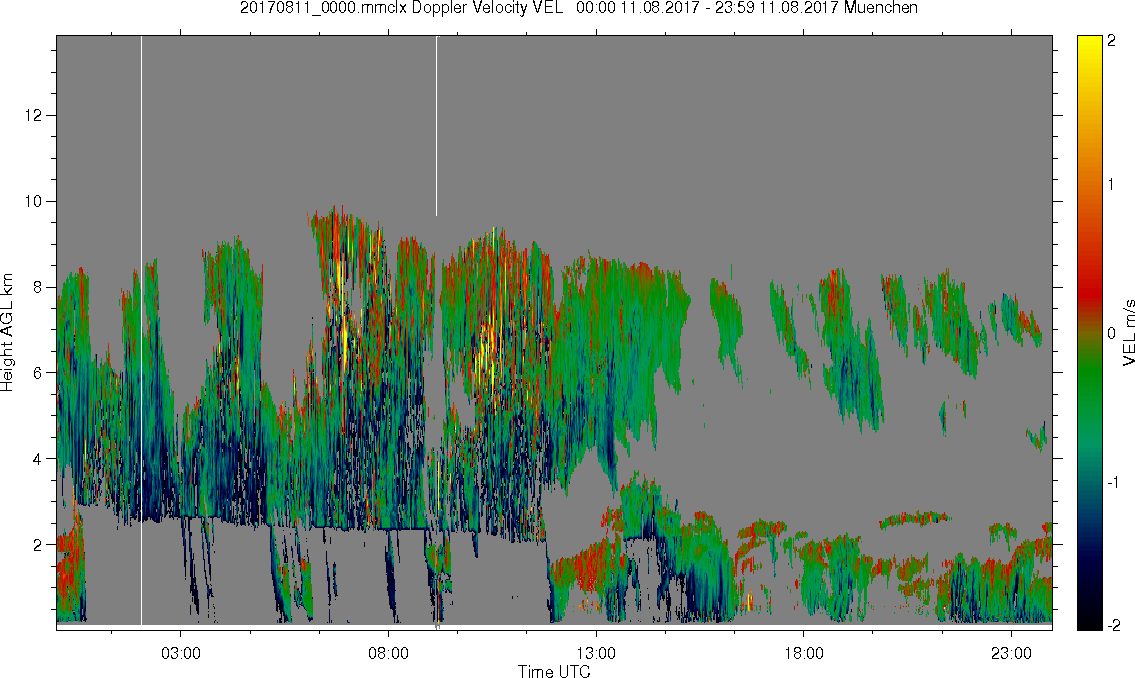Click the colorbar tick label '1'
Screen dimensions: 1135x678
(1111, 185)
